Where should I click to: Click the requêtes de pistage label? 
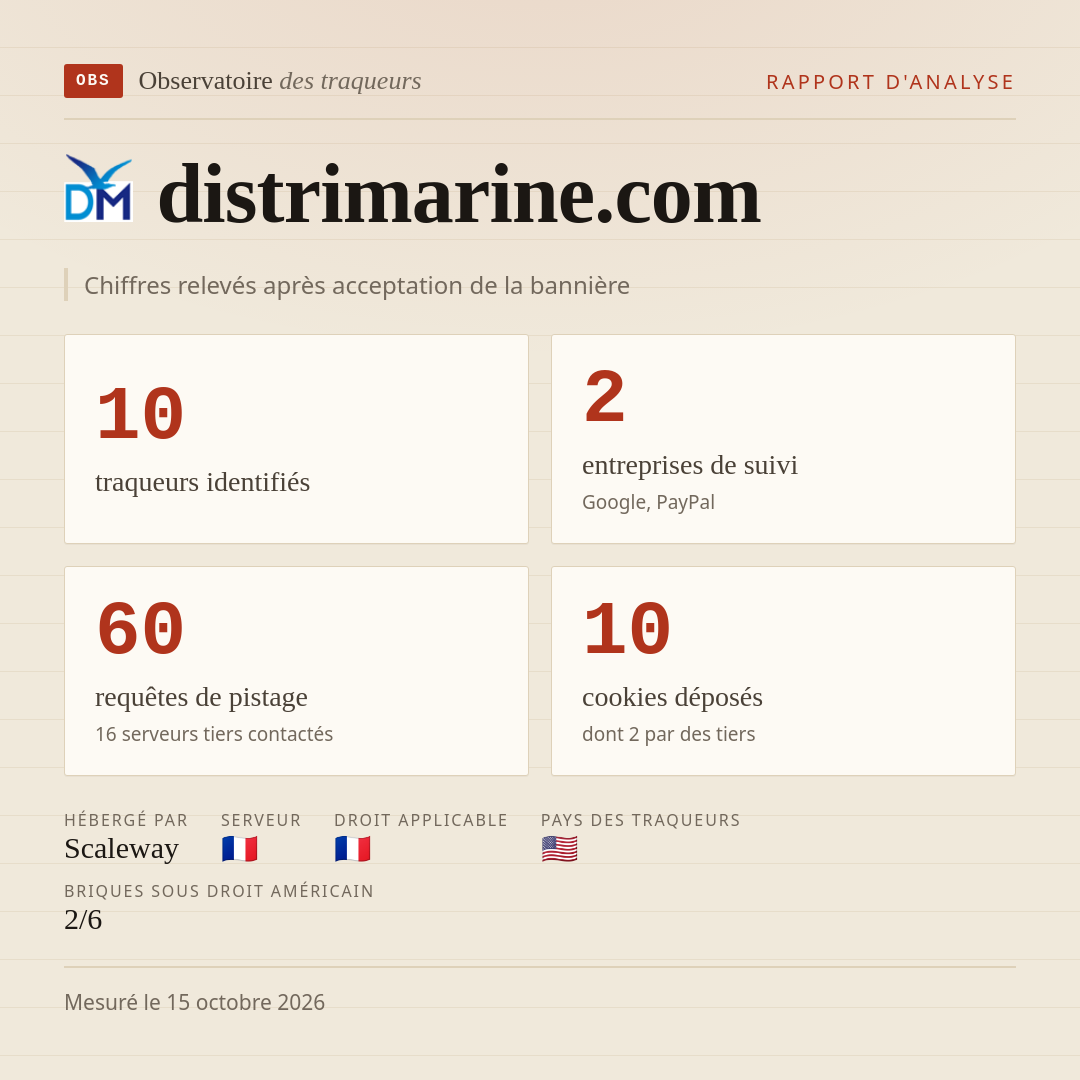pos(201,697)
